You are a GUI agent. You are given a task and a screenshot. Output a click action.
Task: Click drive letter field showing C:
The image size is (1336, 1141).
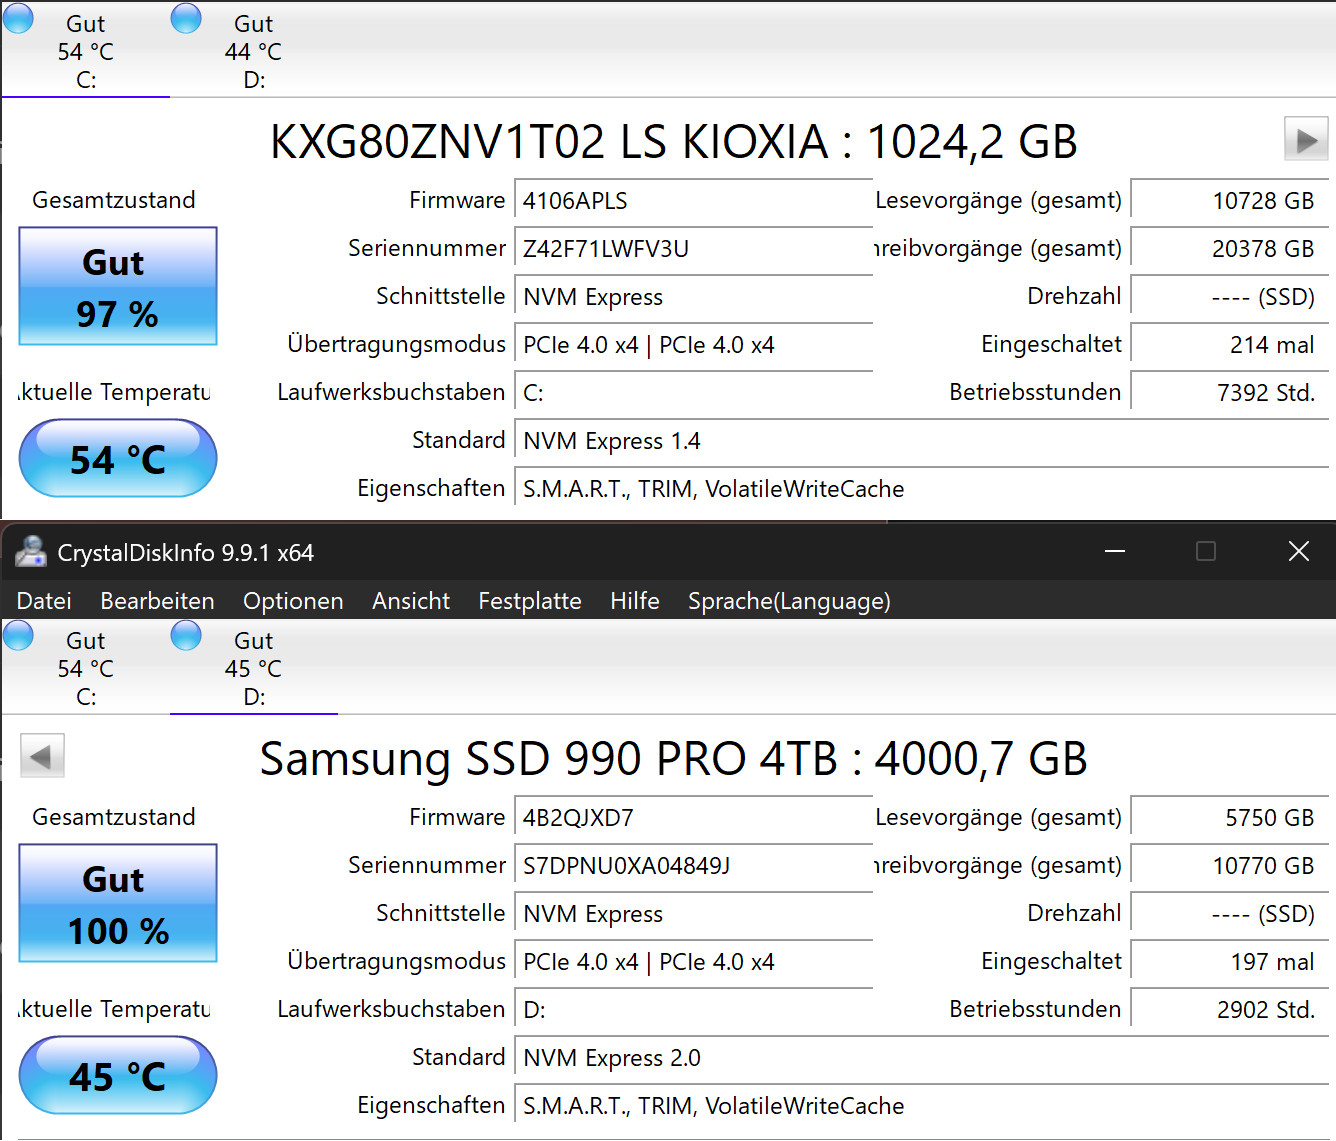(x=693, y=392)
